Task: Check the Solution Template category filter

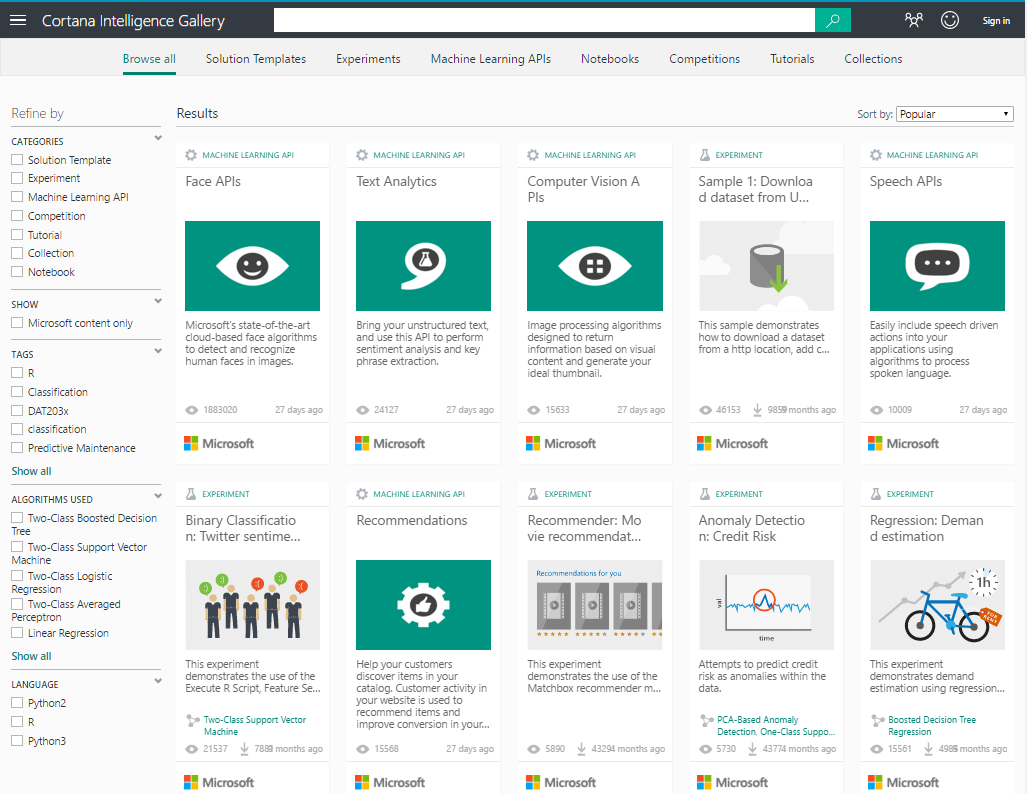Action: [17, 160]
